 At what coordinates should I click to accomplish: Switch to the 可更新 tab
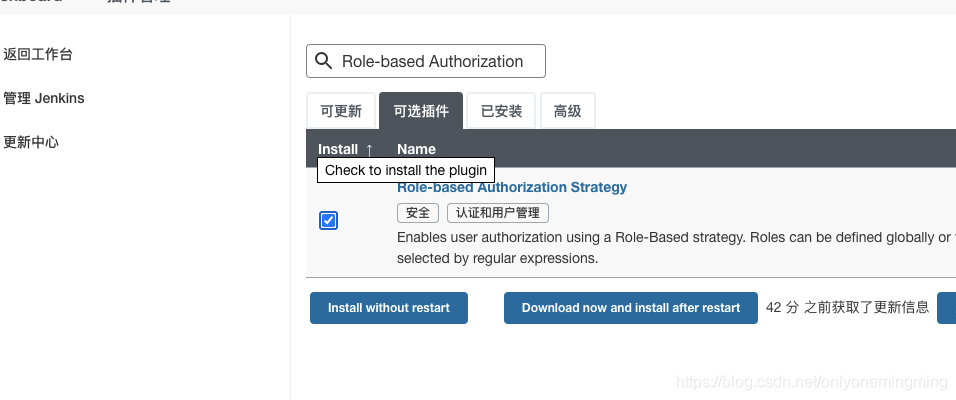[x=341, y=111]
